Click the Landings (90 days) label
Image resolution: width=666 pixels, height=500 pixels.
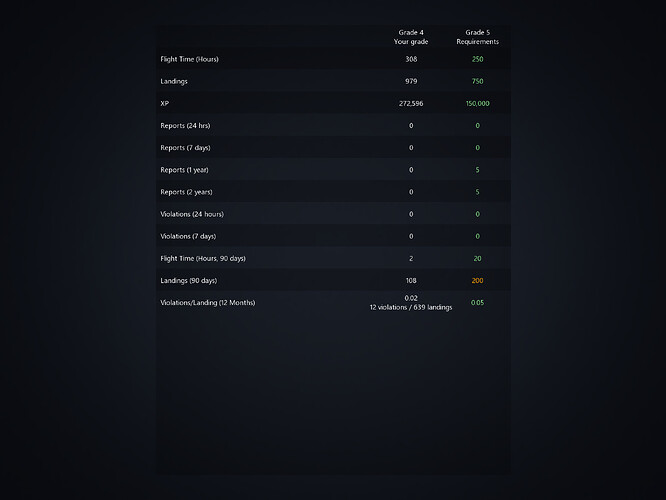pyautogui.click(x=188, y=280)
